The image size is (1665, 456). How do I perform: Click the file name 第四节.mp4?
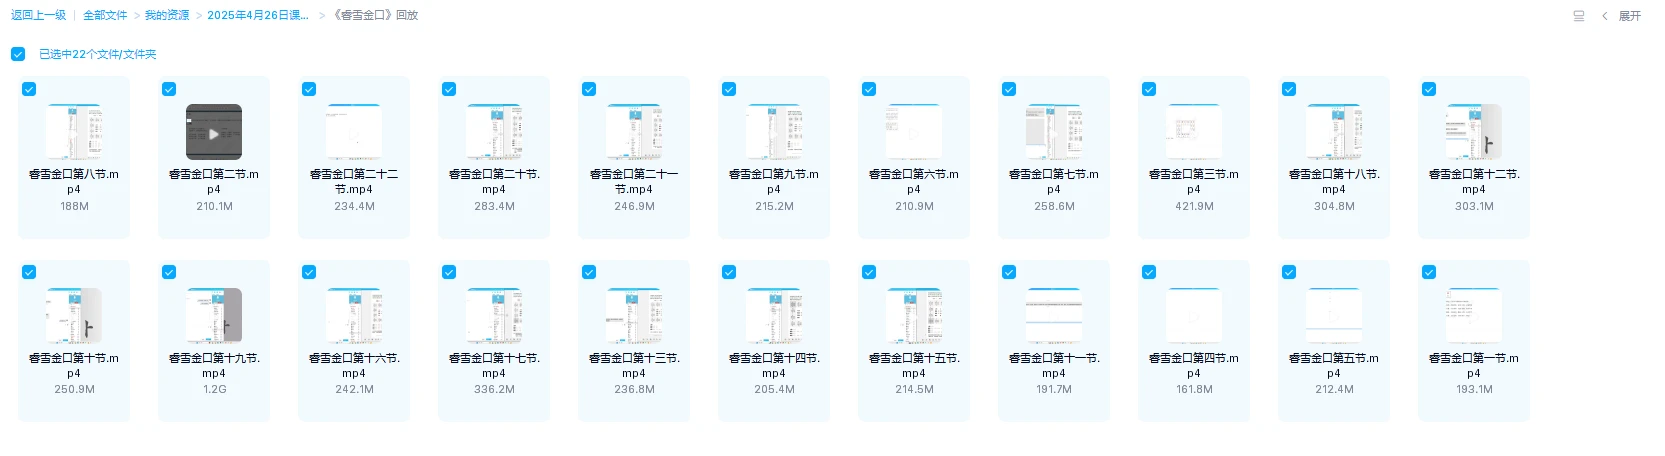pyautogui.click(x=1194, y=365)
